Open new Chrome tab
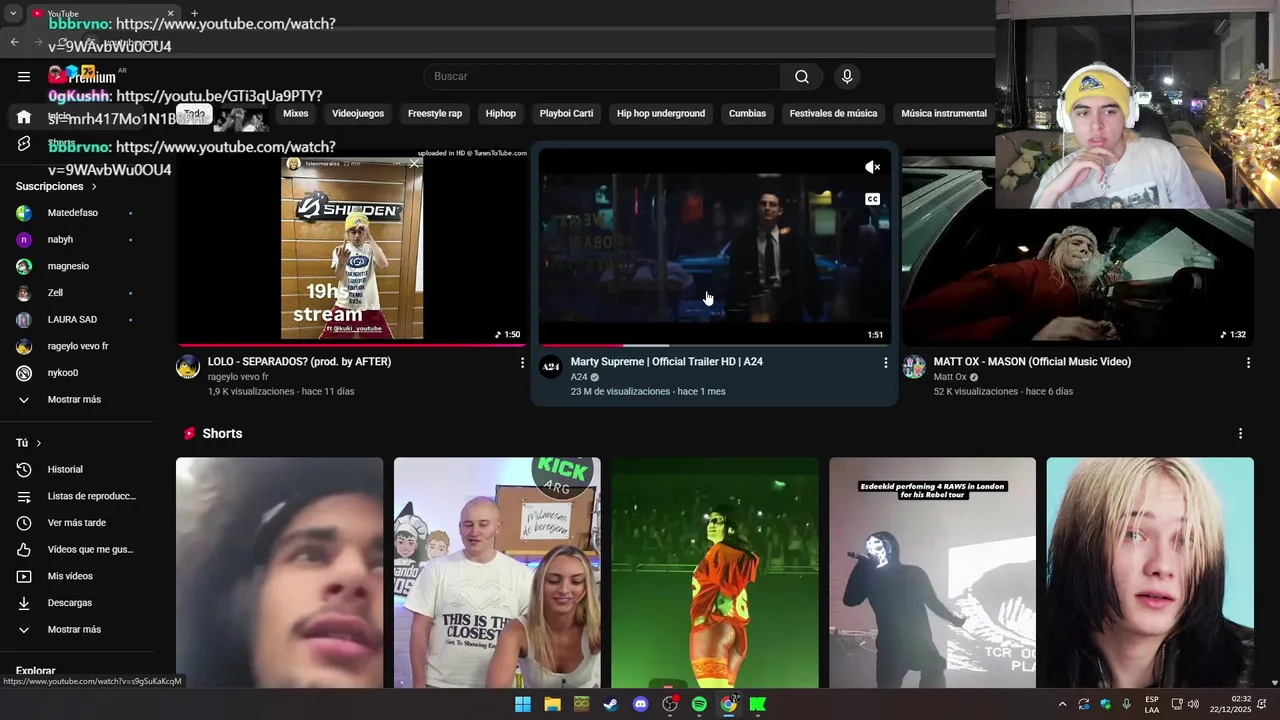The image size is (1280, 720). click(x=194, y=13)
